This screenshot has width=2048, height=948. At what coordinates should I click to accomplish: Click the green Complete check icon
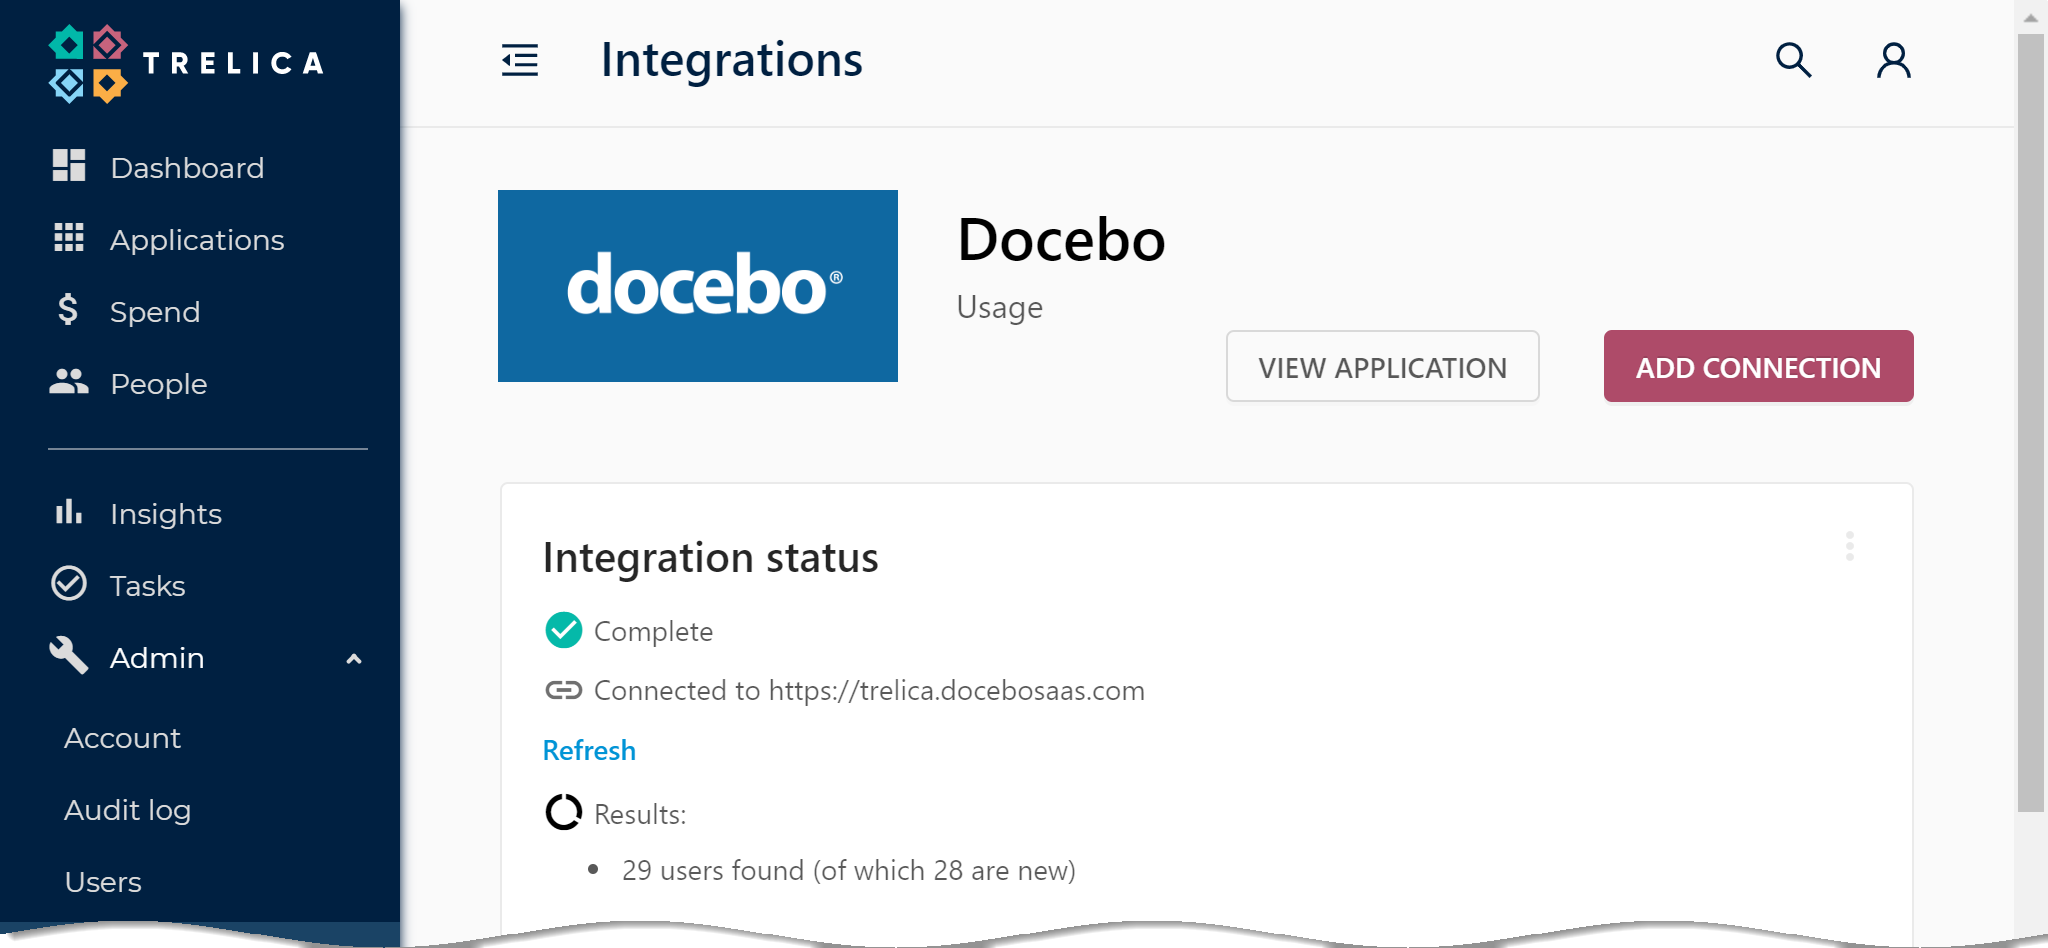coord(564,630)
